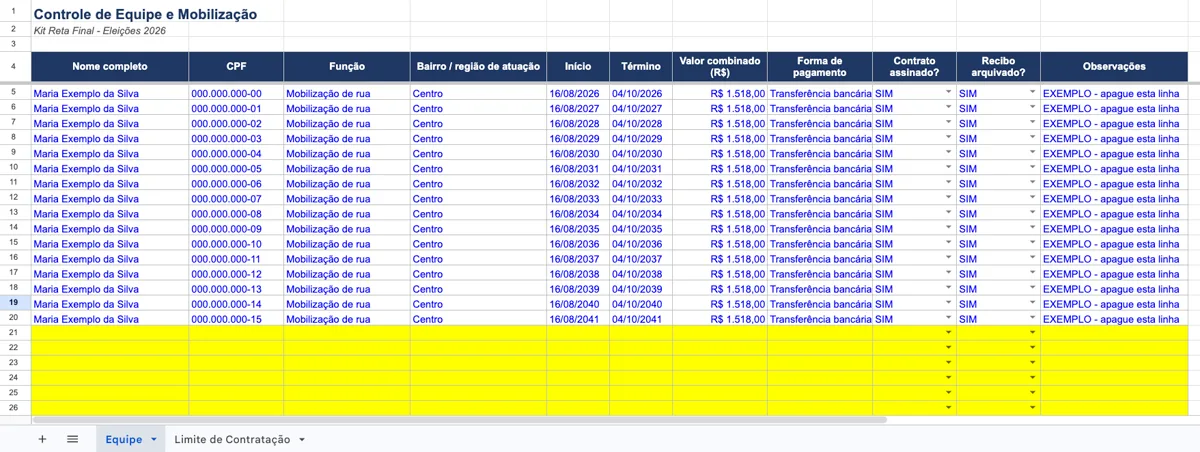Image resolution: width=1200 pixels, height=452 pixels.
Task: Select CPF cell 000.000.000-05
Action: pyautogui.click(x=237, y=168)
